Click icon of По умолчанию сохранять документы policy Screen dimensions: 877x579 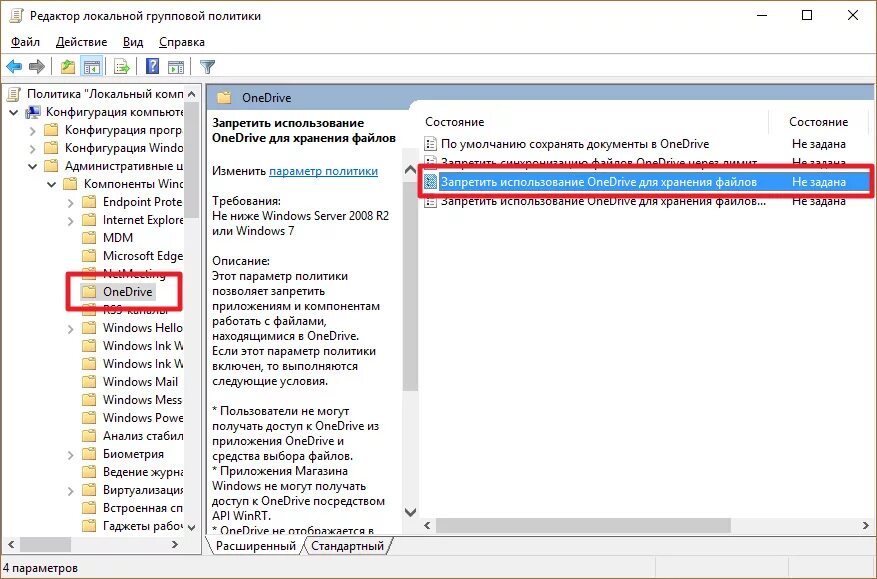coord(430,144)
